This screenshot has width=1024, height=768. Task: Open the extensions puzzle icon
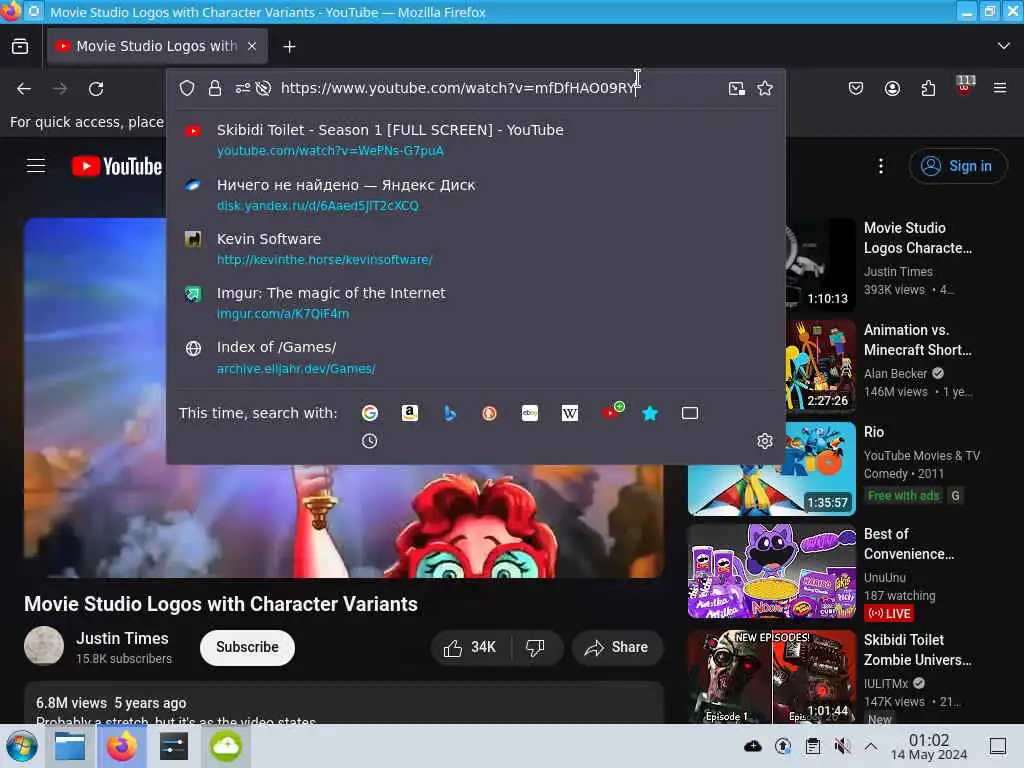[x=928, y=88]
